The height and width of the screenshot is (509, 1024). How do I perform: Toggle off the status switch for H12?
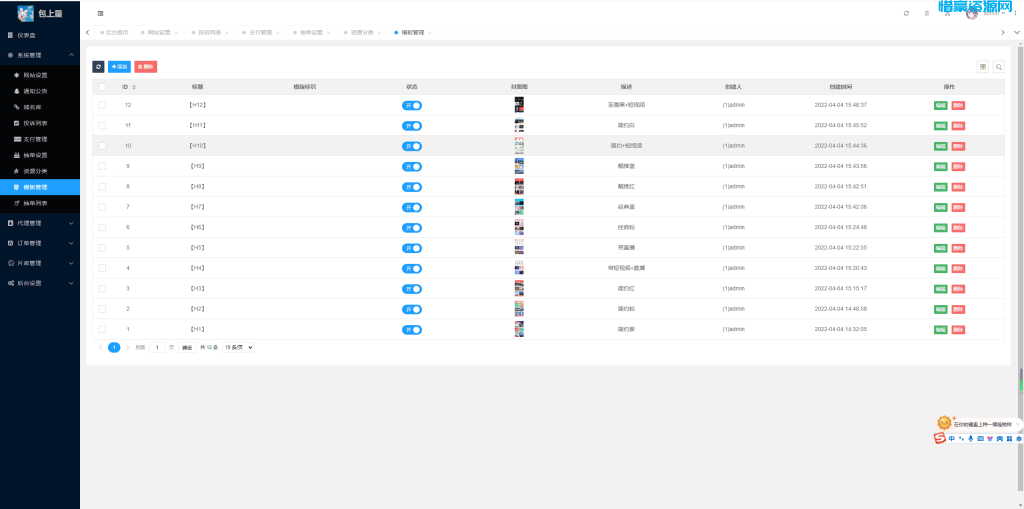[x=412, y=105]
